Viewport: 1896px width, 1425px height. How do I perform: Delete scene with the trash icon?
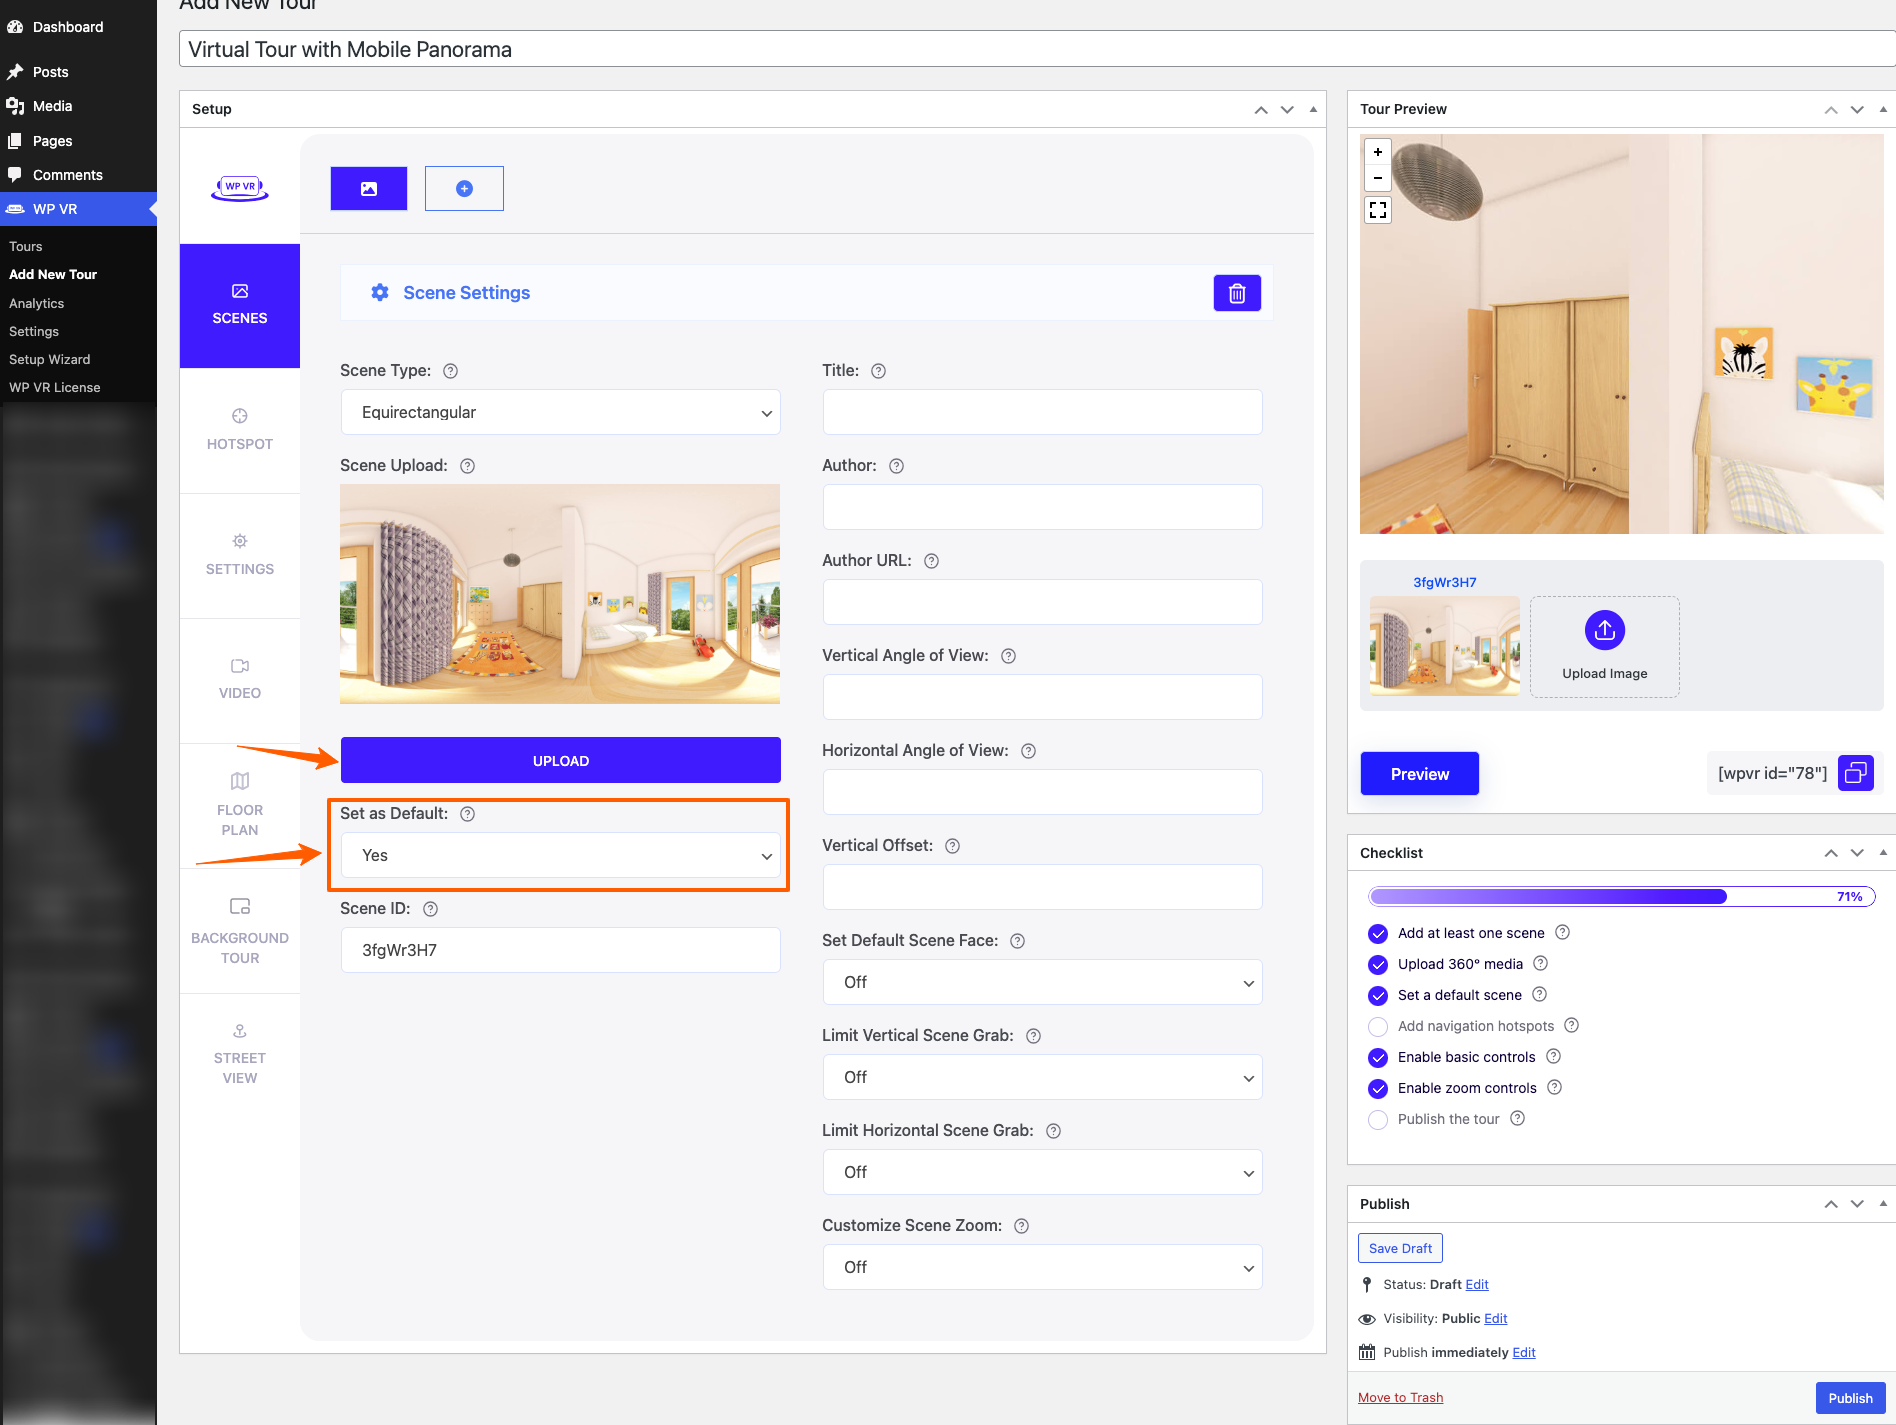click(1237, 293)
